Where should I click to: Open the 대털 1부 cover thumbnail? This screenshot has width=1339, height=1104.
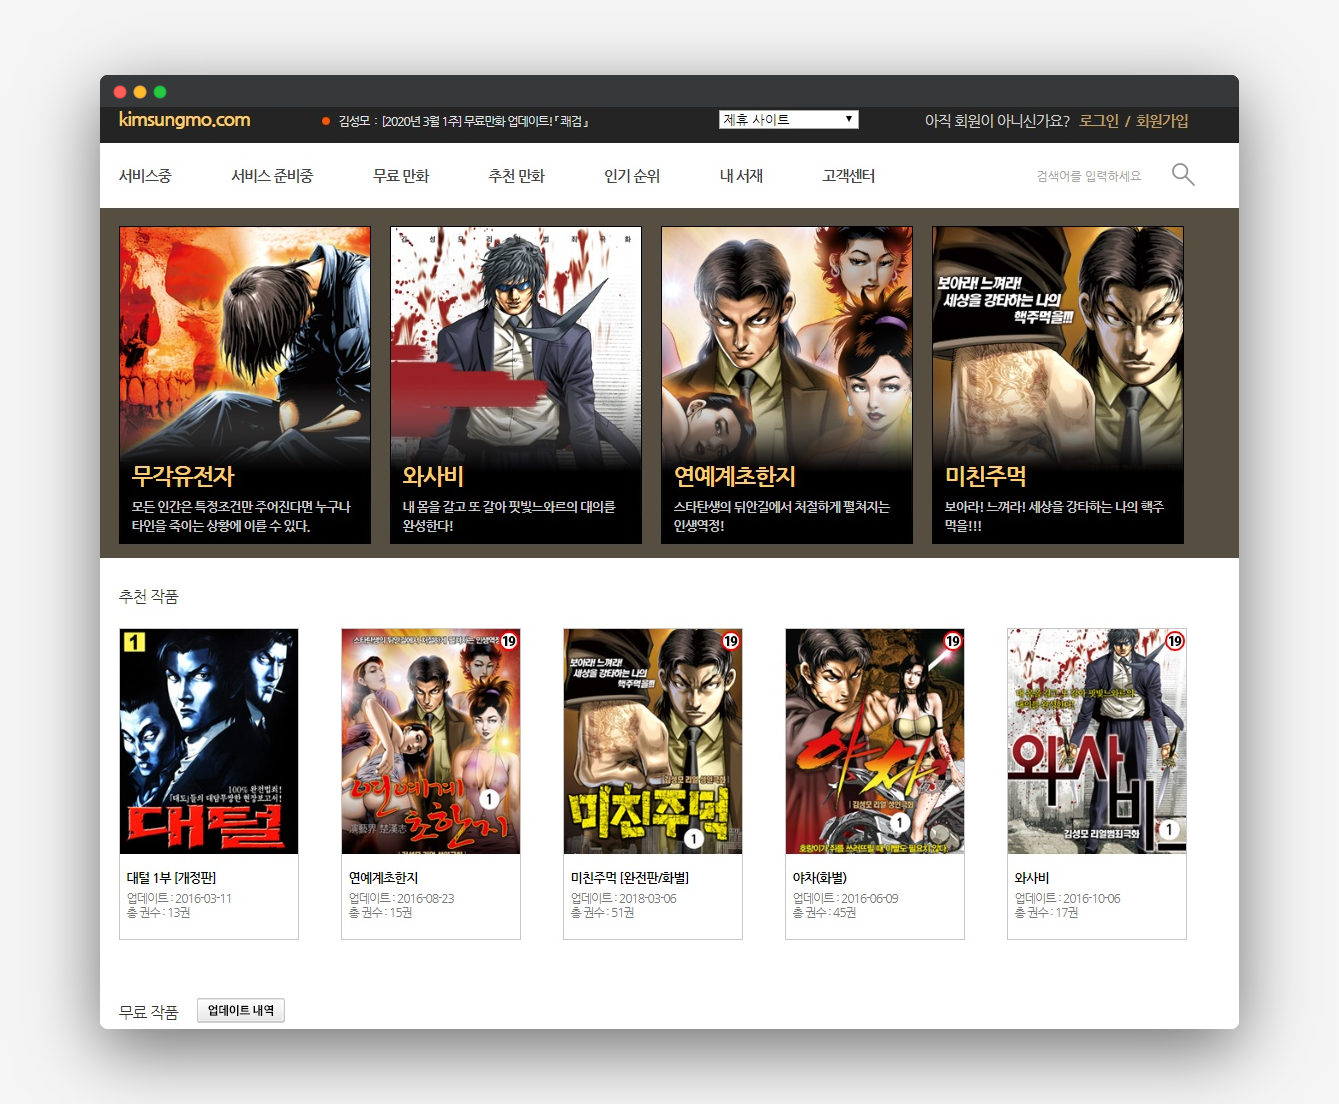coord(209,741)
